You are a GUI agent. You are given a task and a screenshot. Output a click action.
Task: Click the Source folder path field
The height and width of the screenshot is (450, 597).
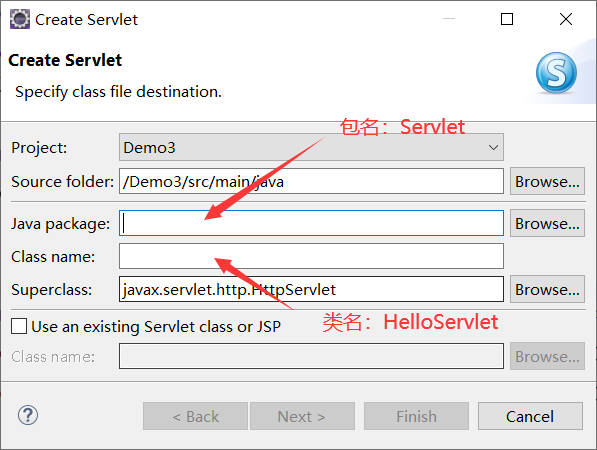coord(311,181)
